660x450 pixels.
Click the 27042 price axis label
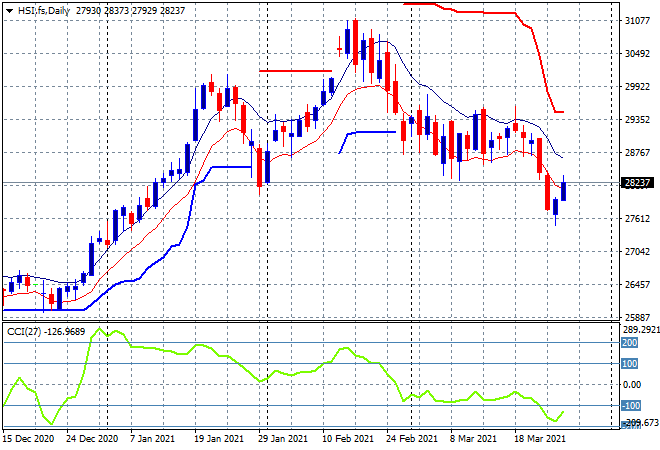(637, 252)
